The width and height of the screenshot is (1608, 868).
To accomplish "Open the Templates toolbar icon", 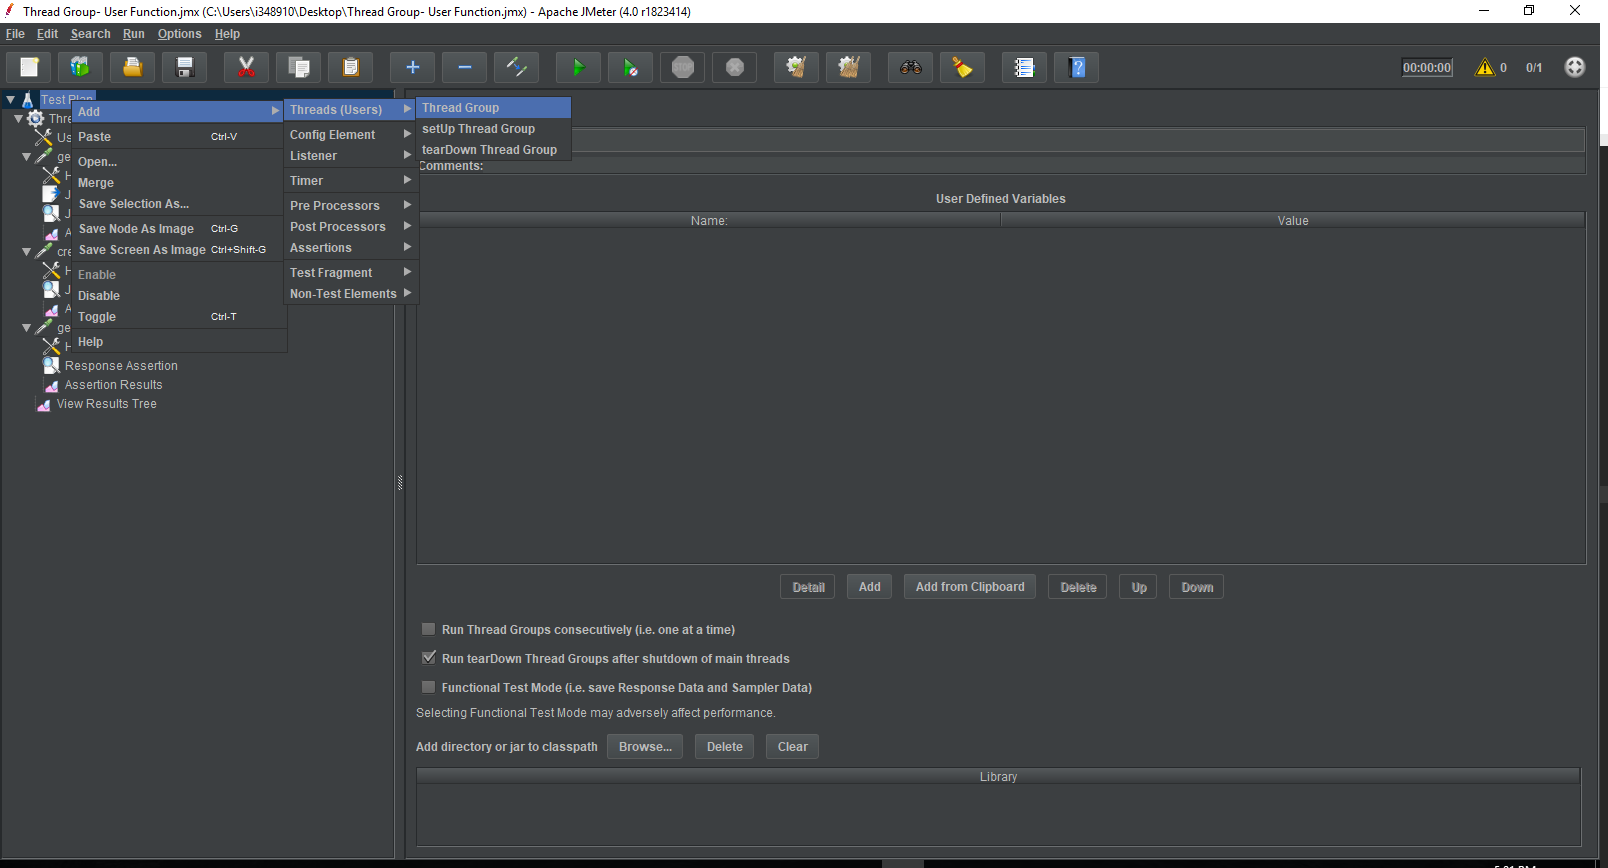I will coord(81,67).
